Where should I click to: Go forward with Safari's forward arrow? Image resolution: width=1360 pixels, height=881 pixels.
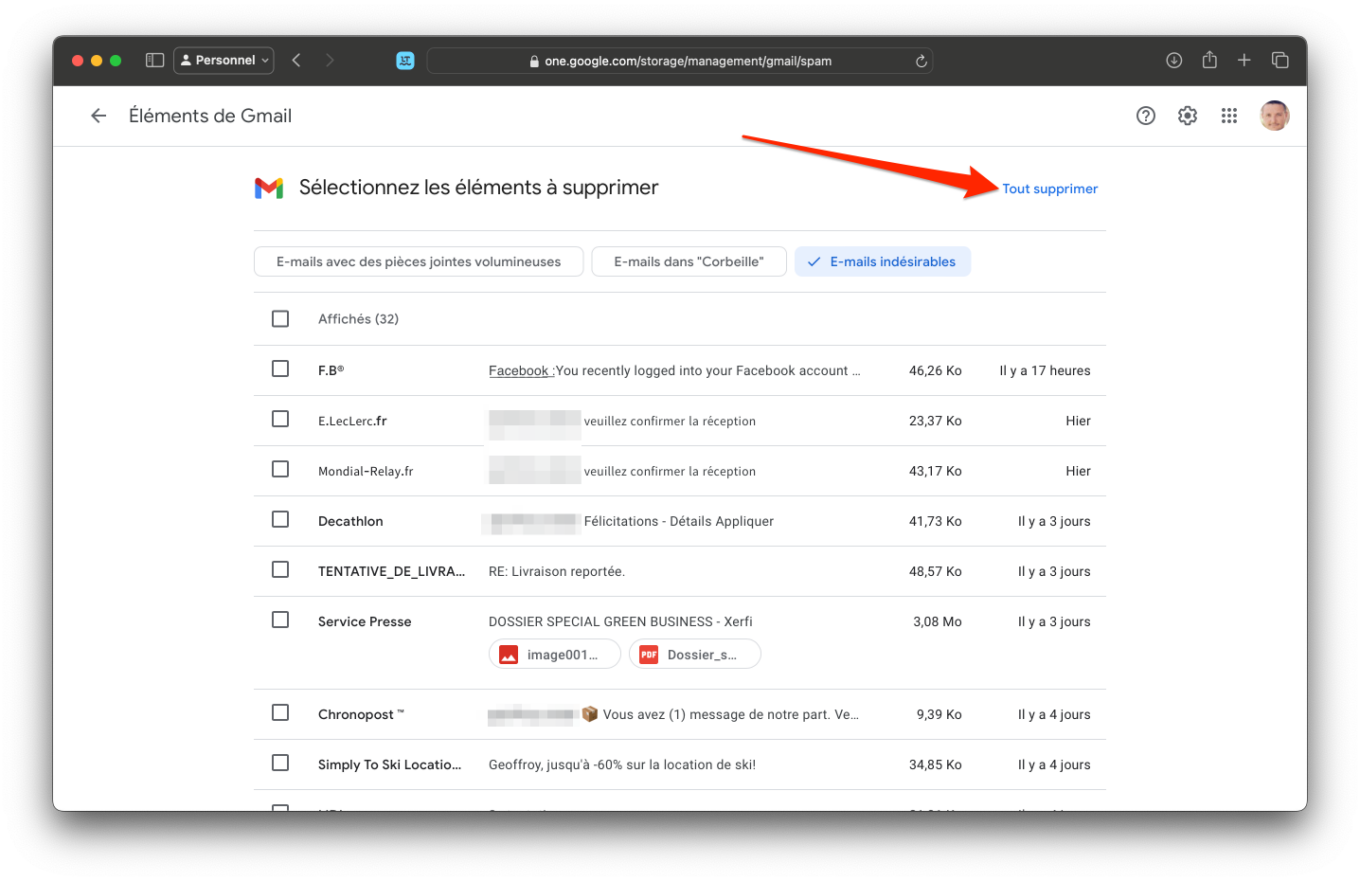[x=330, y=60]
